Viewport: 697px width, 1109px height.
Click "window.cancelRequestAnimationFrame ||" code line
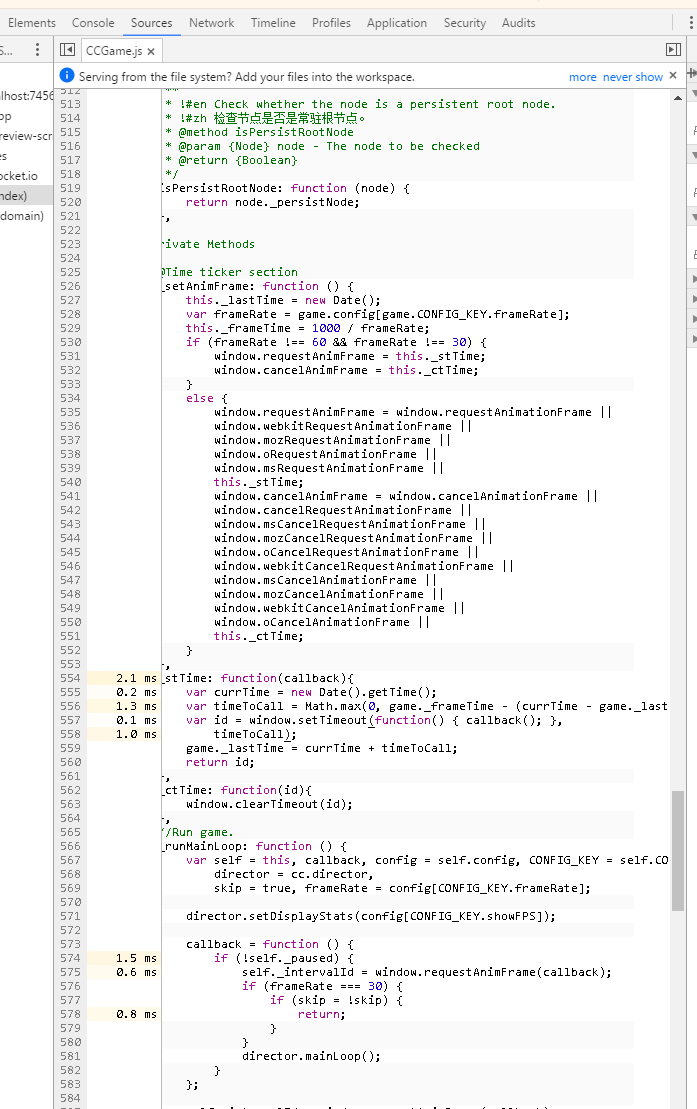tap(343, 510)
